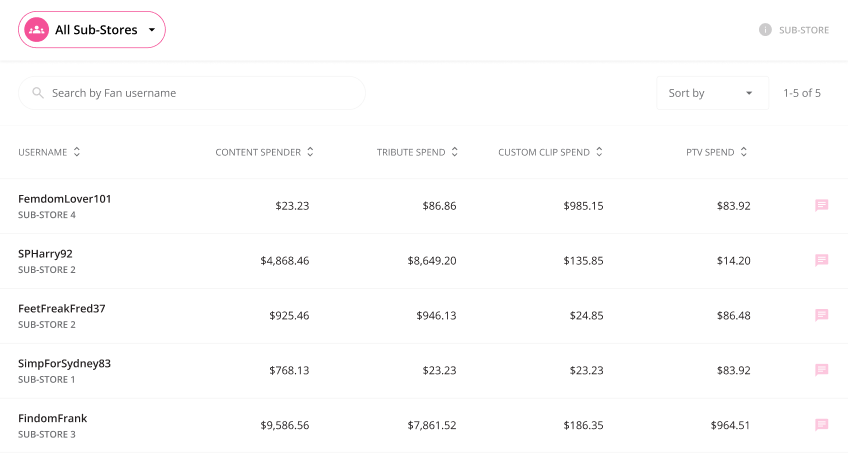Sort by Username column arrows
848x462 pixels.
[x=77, y=152]
